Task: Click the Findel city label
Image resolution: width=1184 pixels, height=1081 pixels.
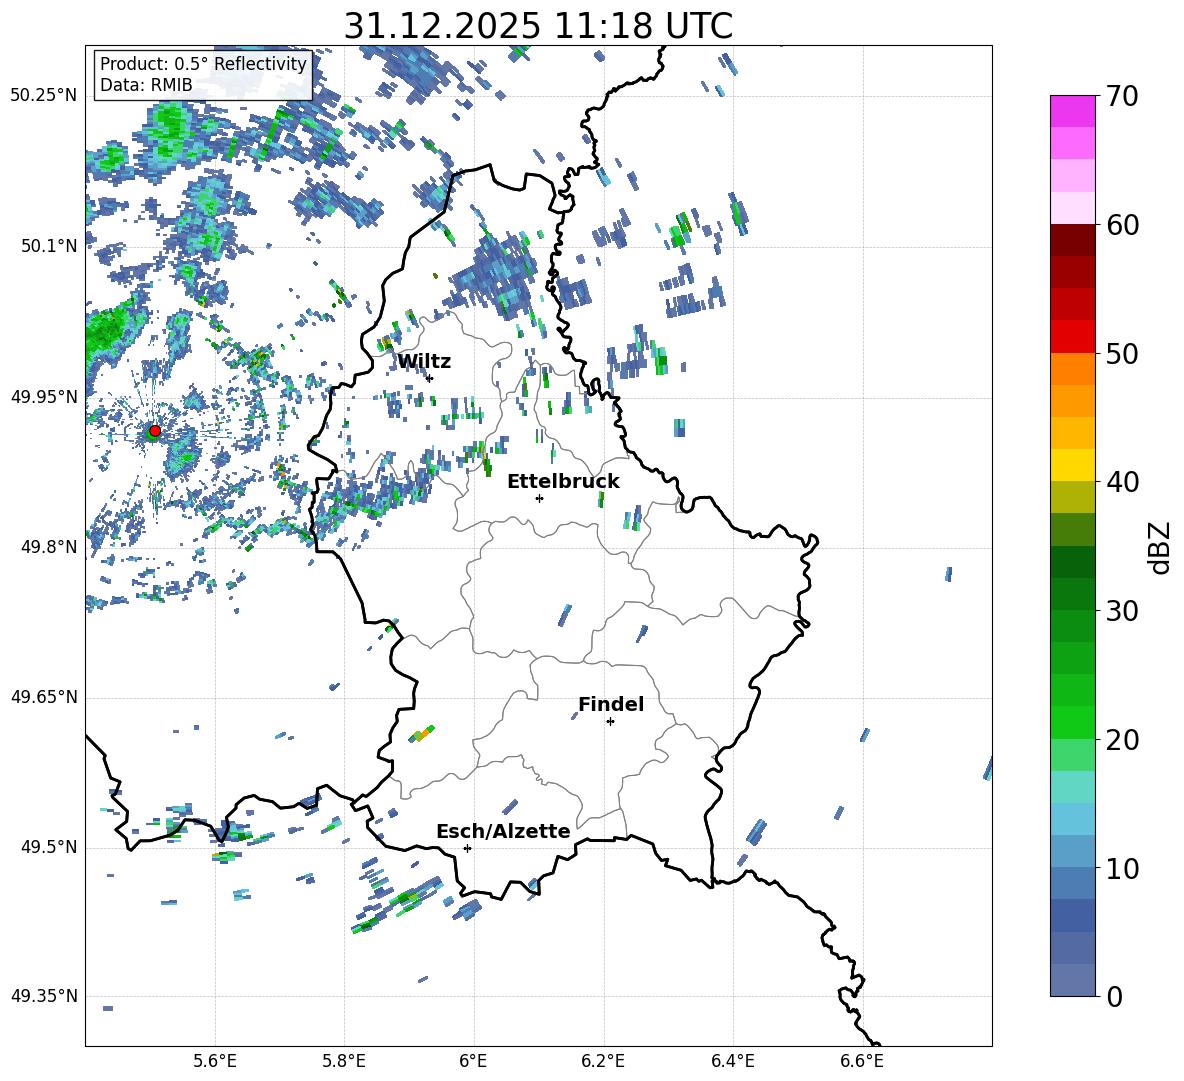Action: coord(611,704)
